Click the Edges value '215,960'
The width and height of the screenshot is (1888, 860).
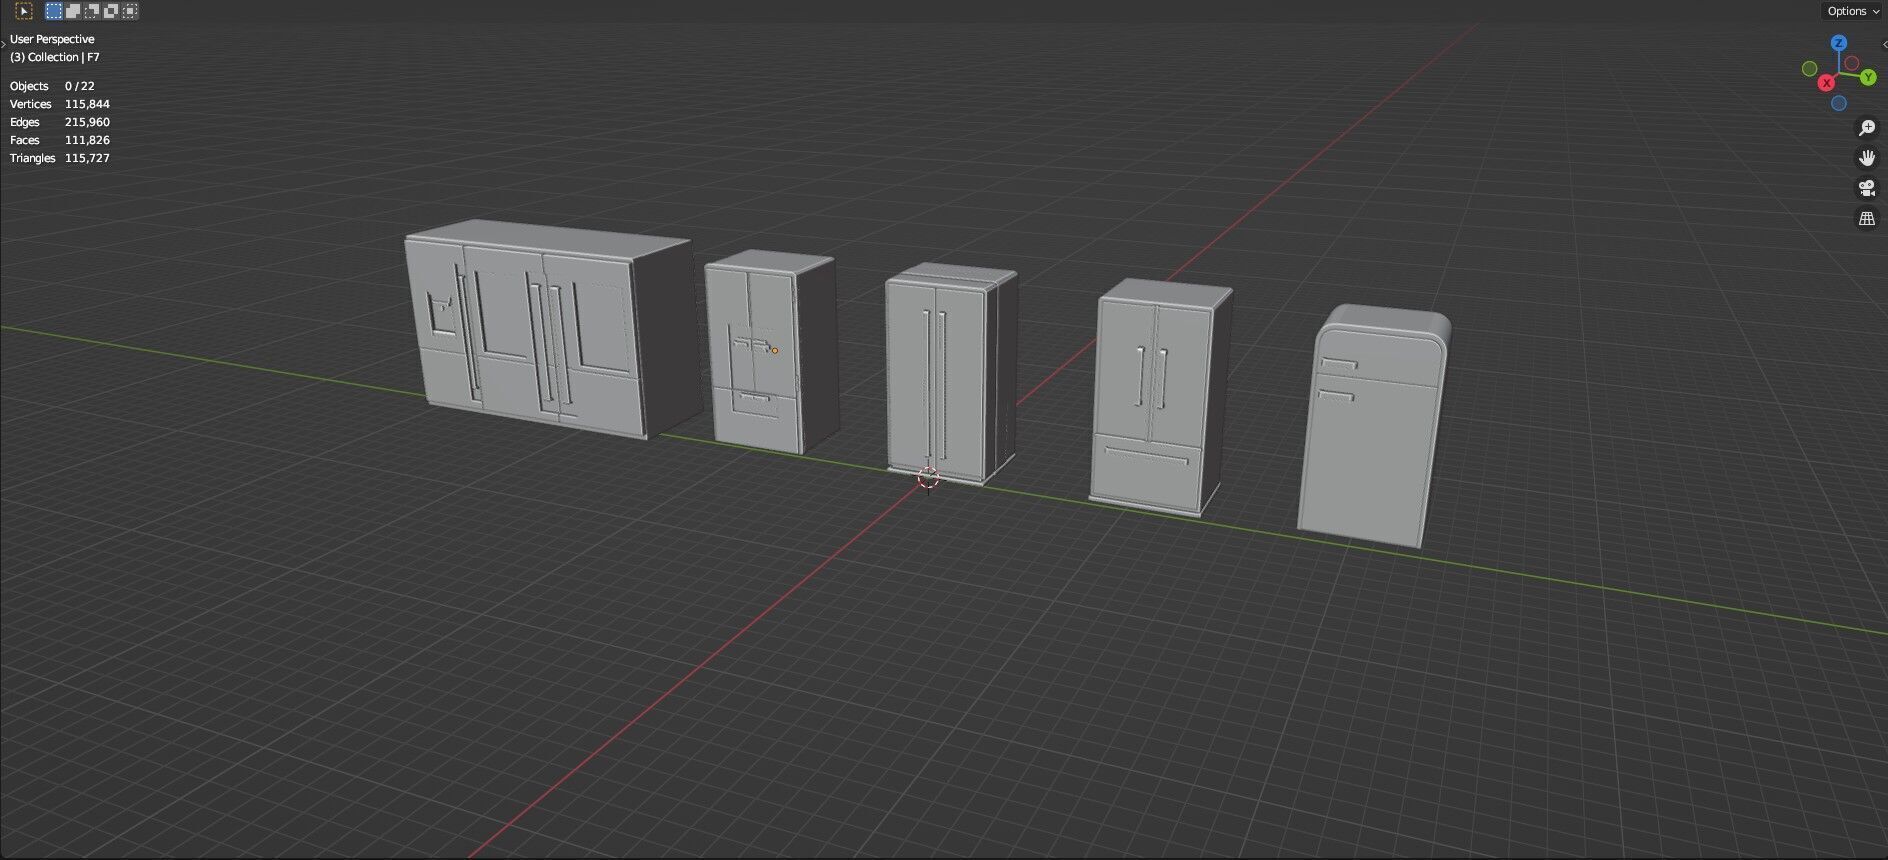[87, 122]
